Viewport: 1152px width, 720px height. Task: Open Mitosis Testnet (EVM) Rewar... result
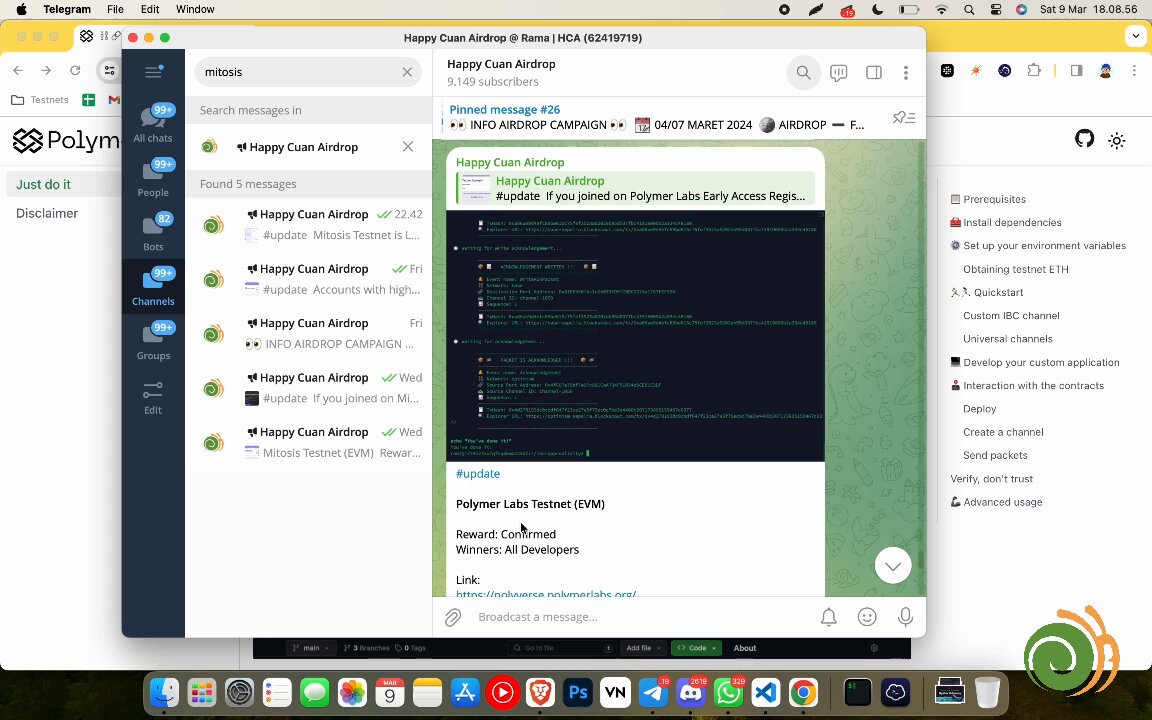[x=309, y=442]
